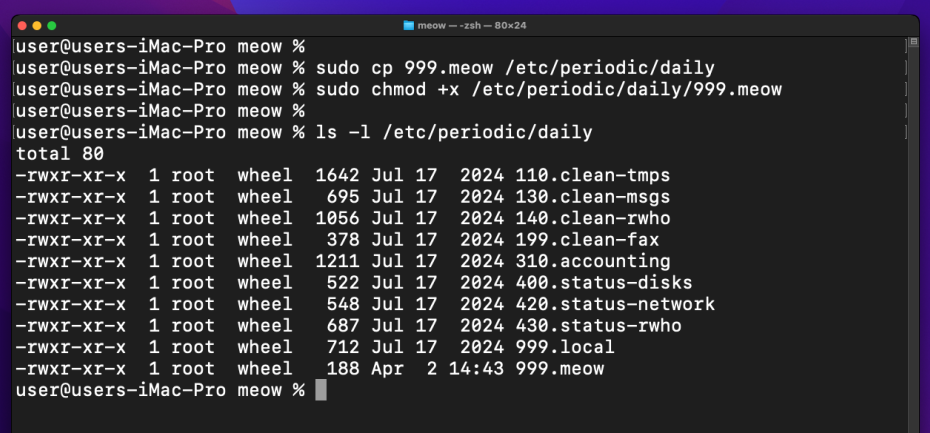
Task: Click the 400.status-disks filename
Action: tap(603, 283)
